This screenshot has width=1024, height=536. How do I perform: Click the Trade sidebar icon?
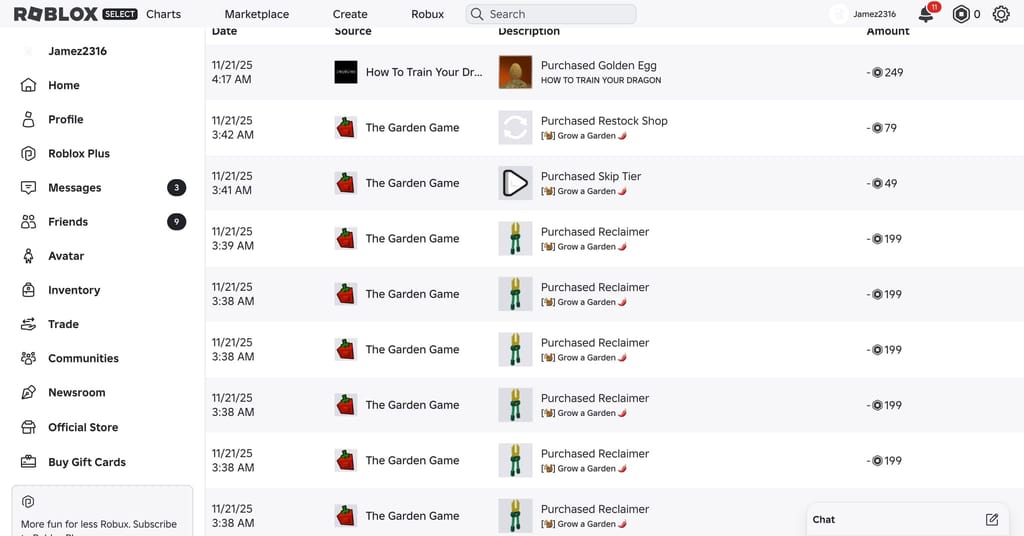coord(28,324)
